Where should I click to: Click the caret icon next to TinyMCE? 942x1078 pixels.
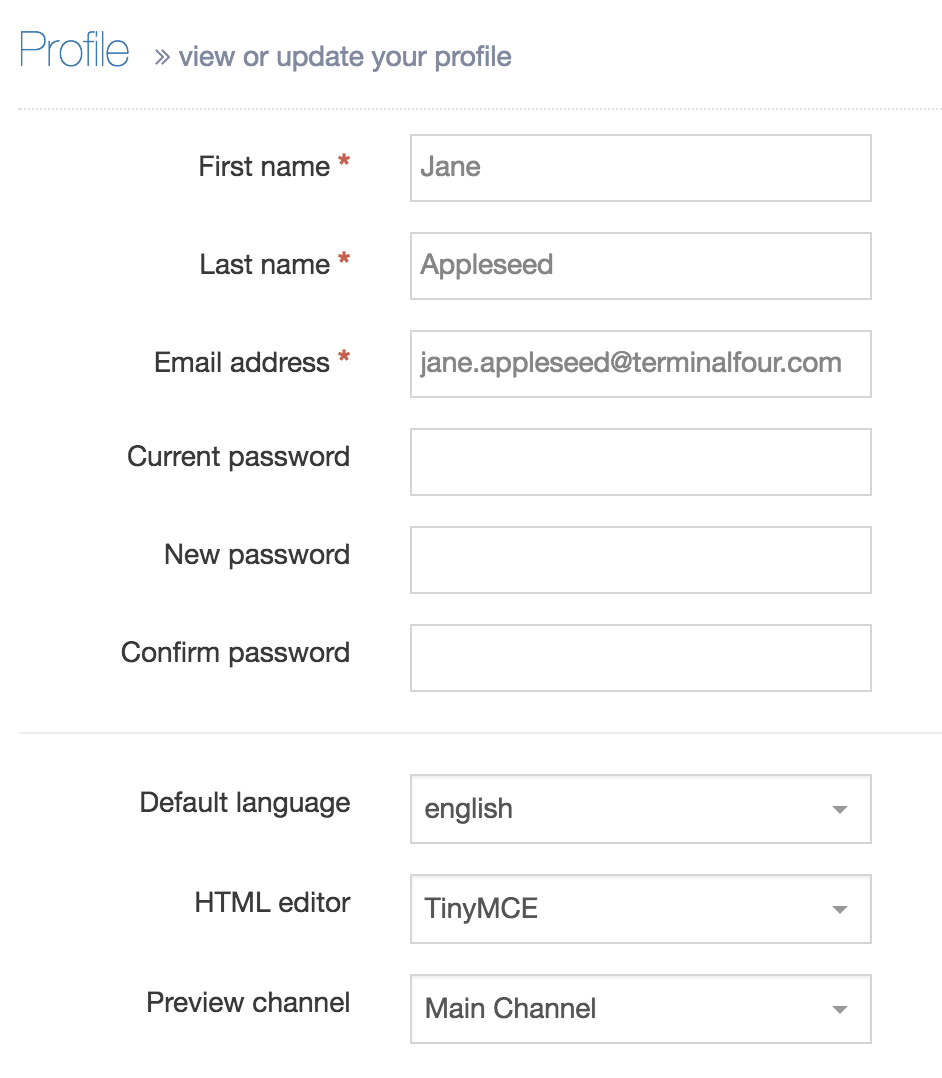[840, 909]
